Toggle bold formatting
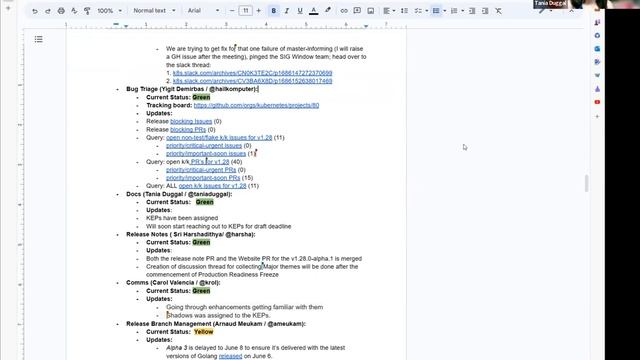This screenshot has height=360, width=640. click(273, 11)
